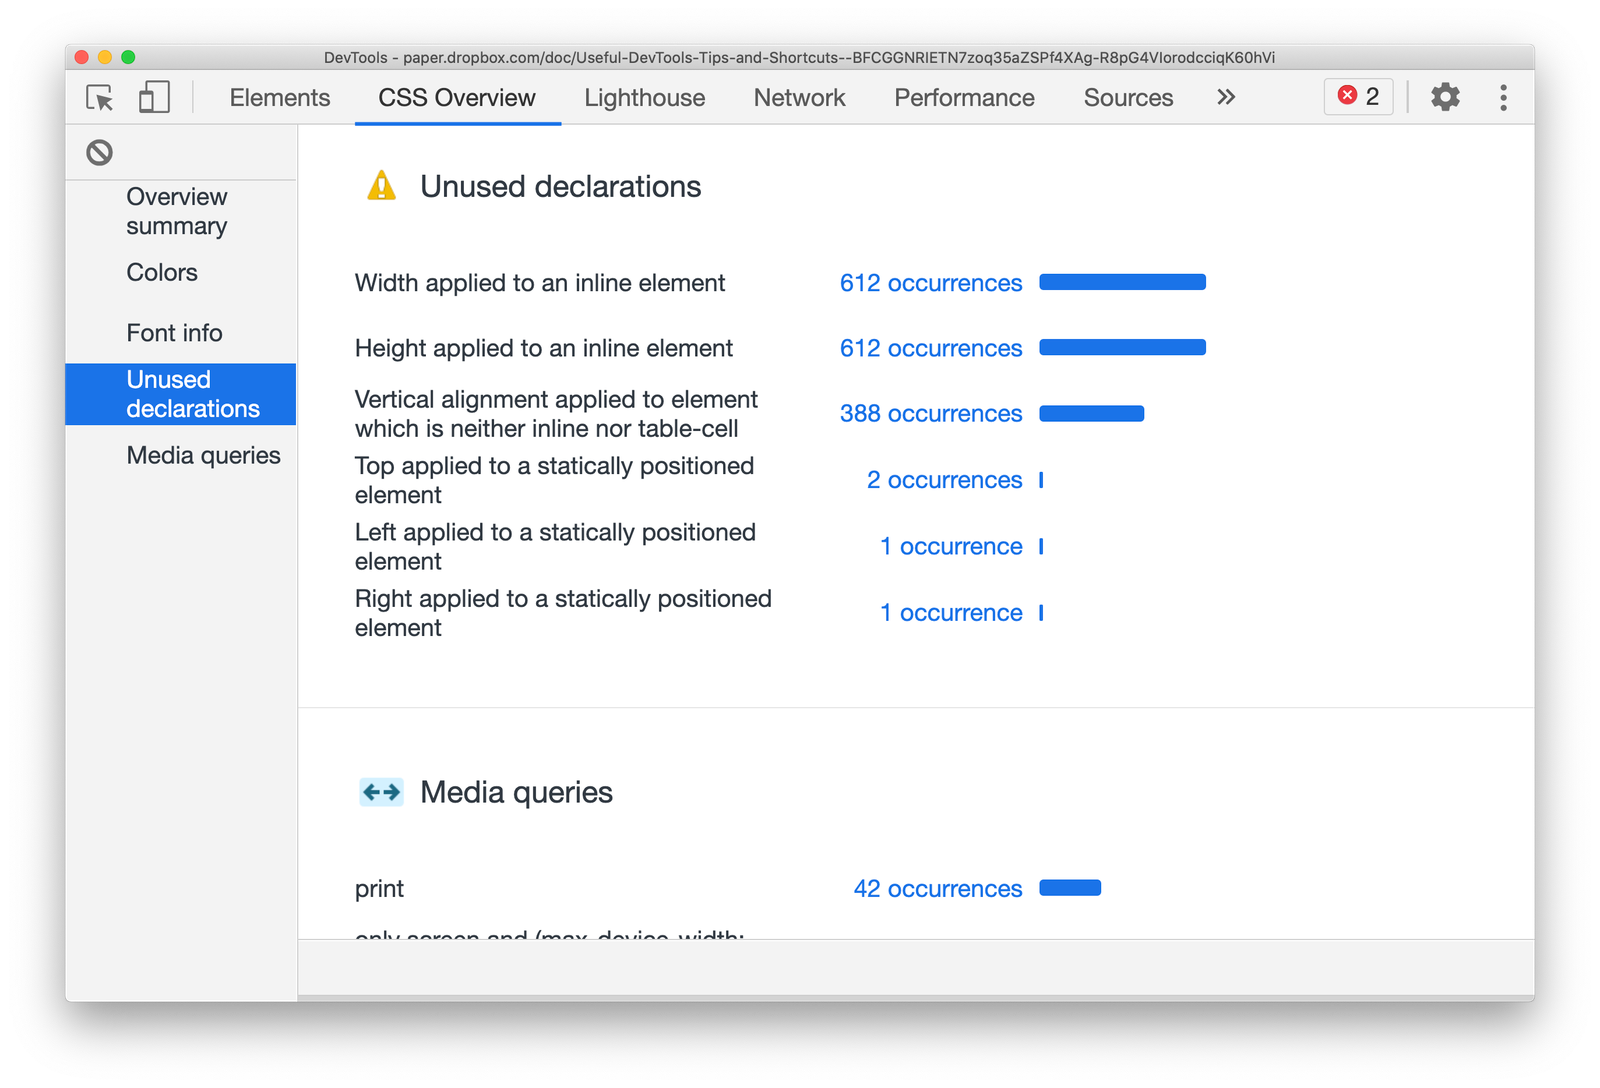Image resolution: width=1600 pixels, height=1088 pixels.
Task: Show more tabs chevron
Action: [x=1226, y=97]
